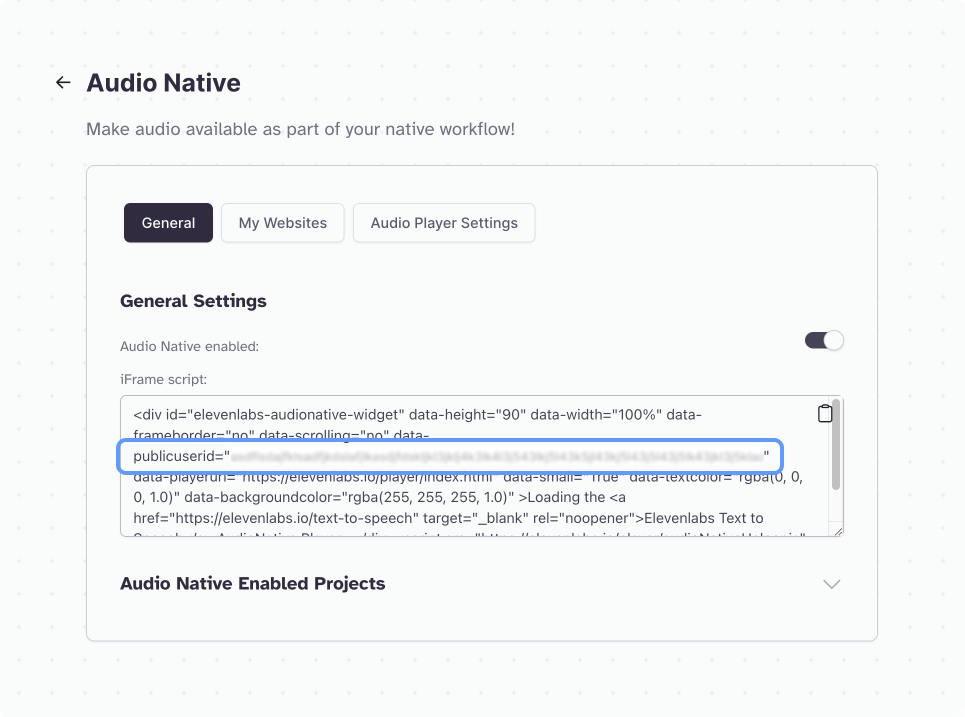Copy the iFrame script with clipboard icon

click(x=824, y=414)
